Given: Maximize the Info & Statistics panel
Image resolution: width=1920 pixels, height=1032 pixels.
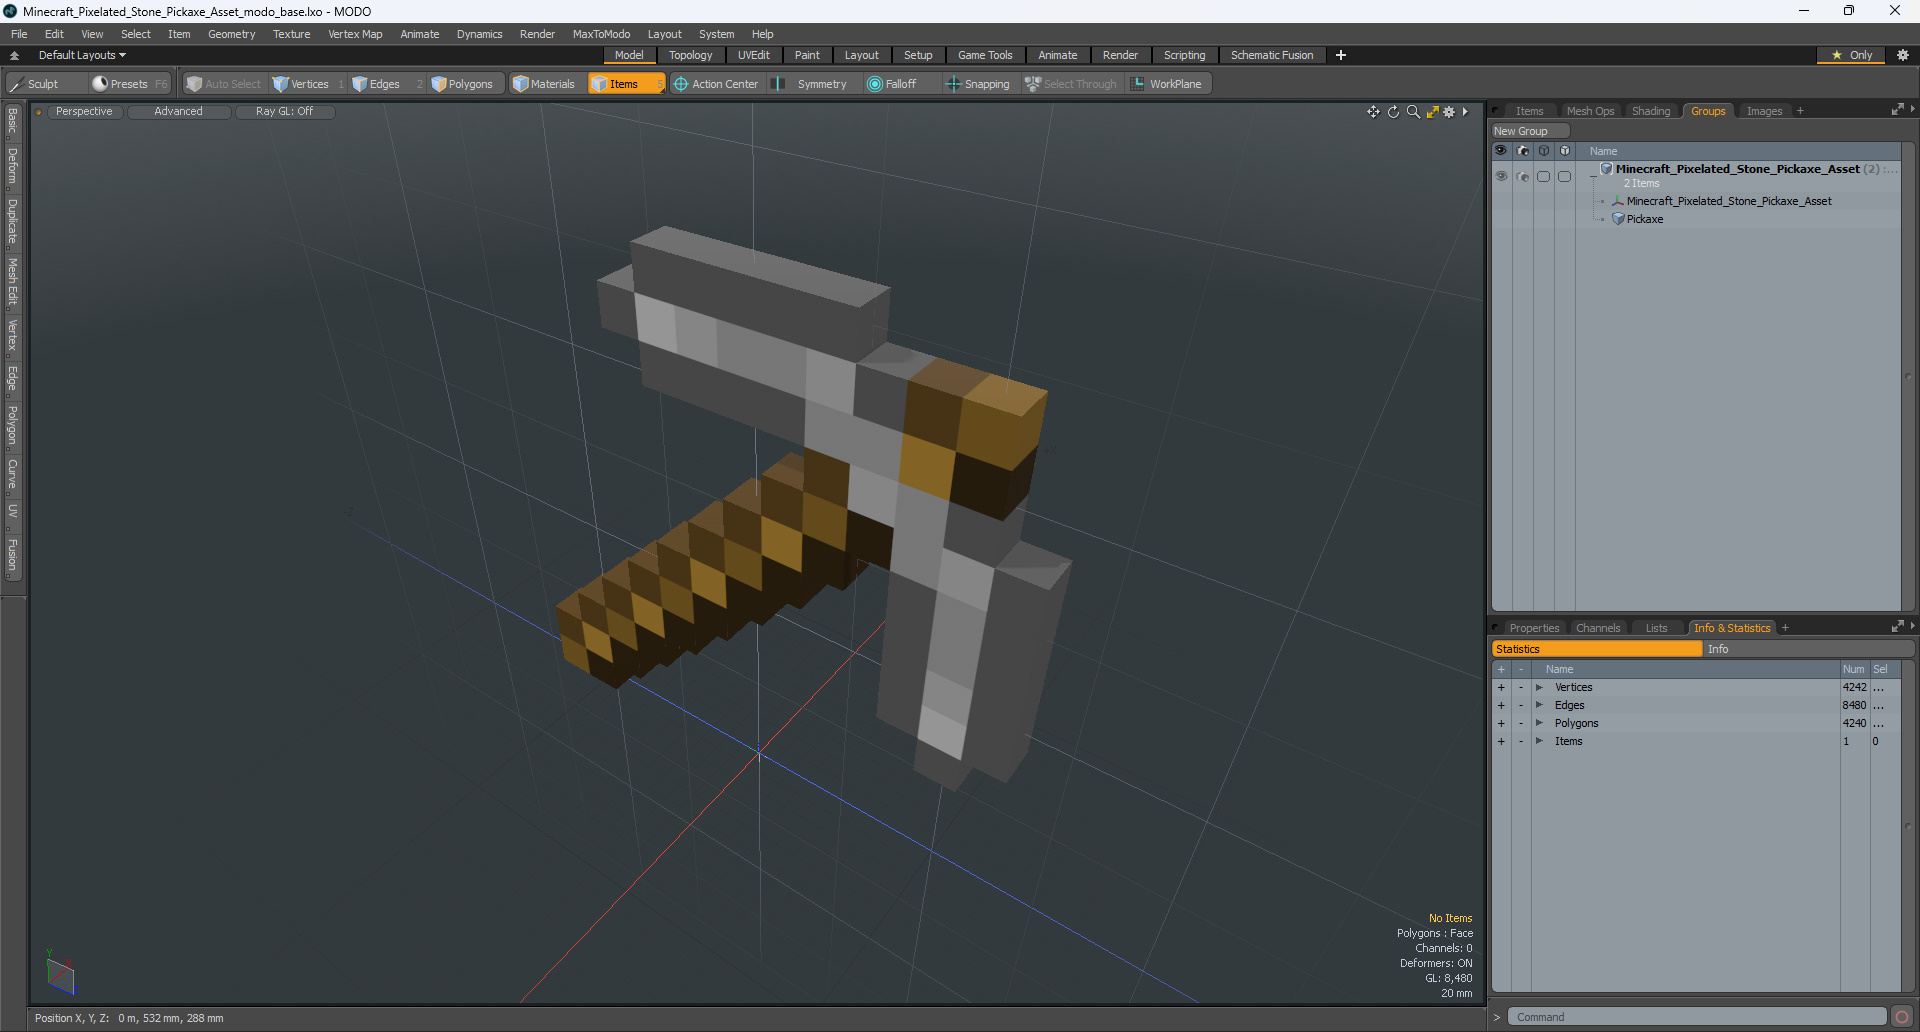Looking at the screenshot, I should 1897,627.
